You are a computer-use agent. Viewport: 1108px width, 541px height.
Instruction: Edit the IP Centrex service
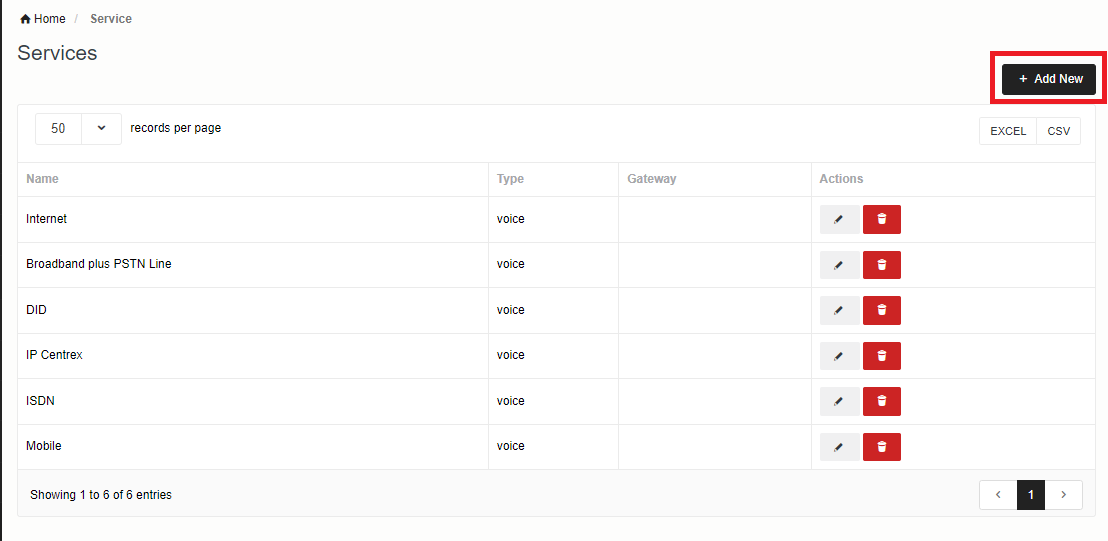point(839,356)
